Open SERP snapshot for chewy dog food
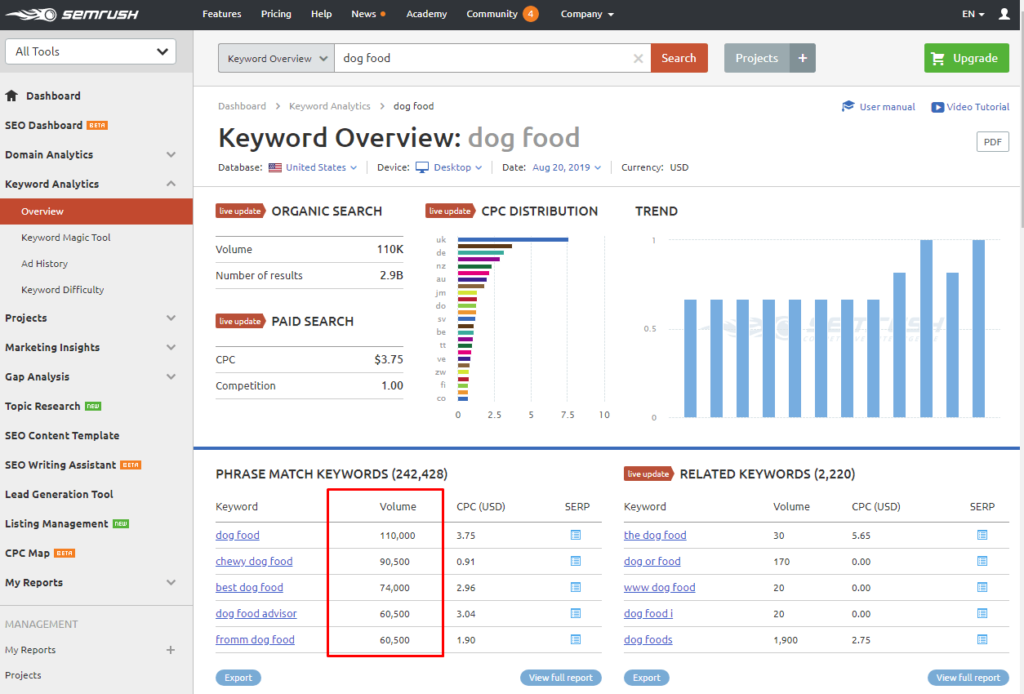This screenshot has height=694, width=1024. point(575,561)
